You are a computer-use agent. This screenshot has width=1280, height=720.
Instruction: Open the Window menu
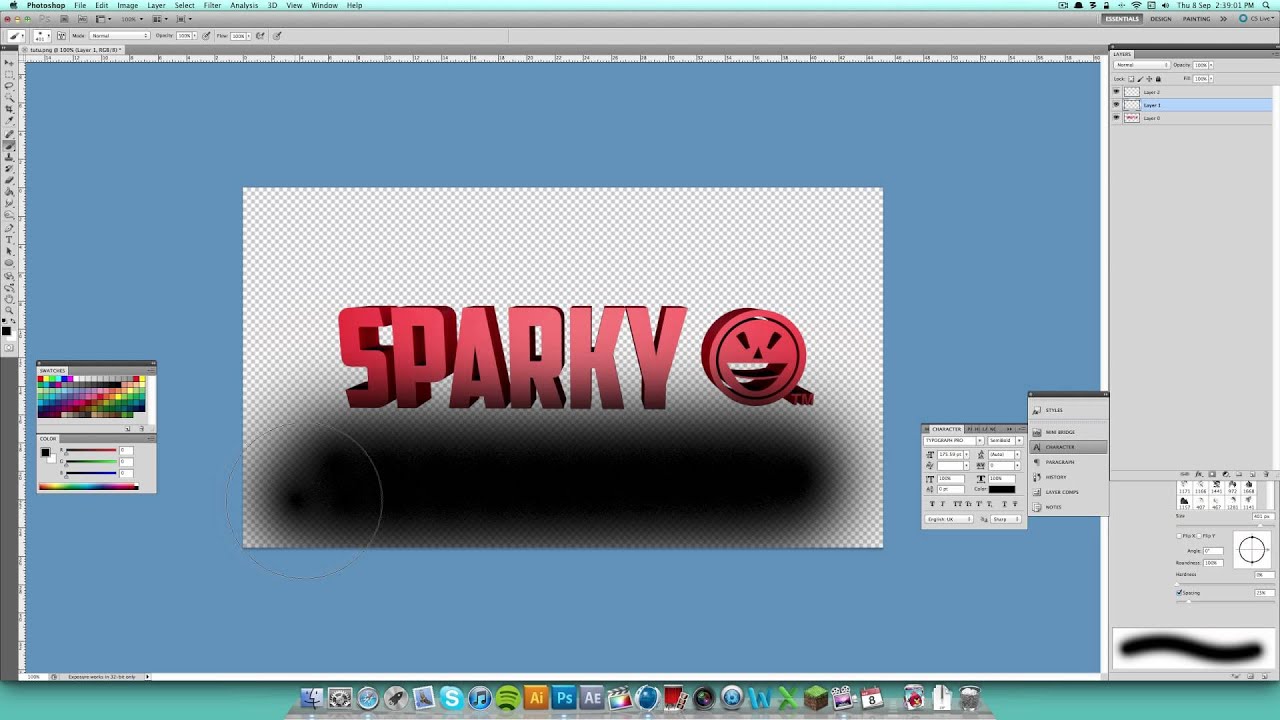pos(324,5)
